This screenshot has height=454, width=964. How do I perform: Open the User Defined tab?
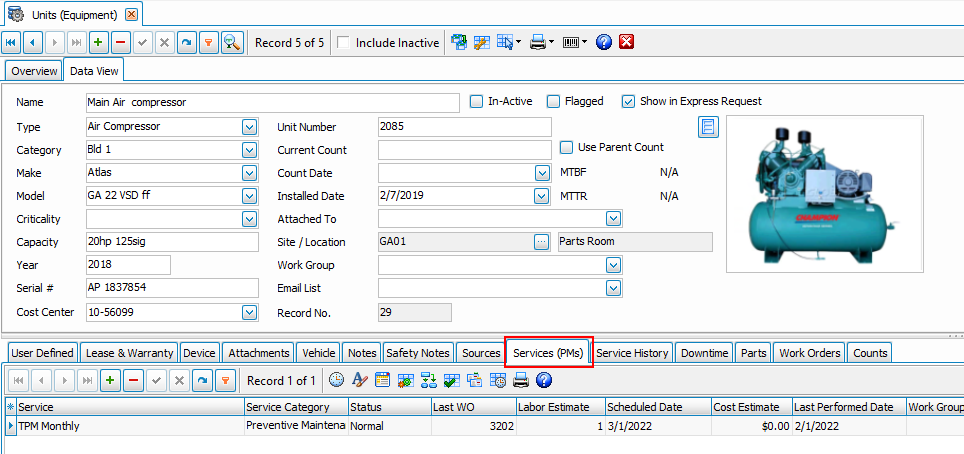pos(42,353)
